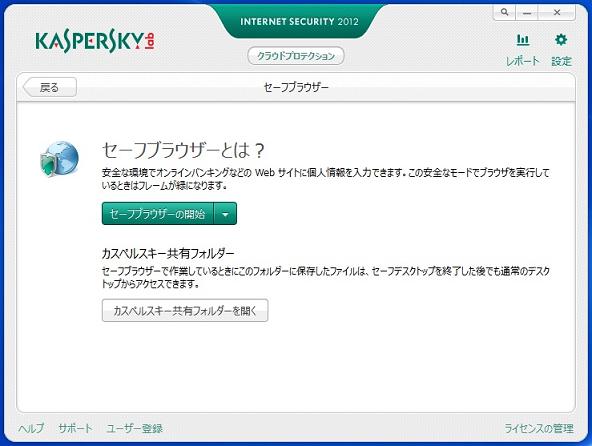Click the レポート text label
The image size is (592, 446).
tap(523, 61)
